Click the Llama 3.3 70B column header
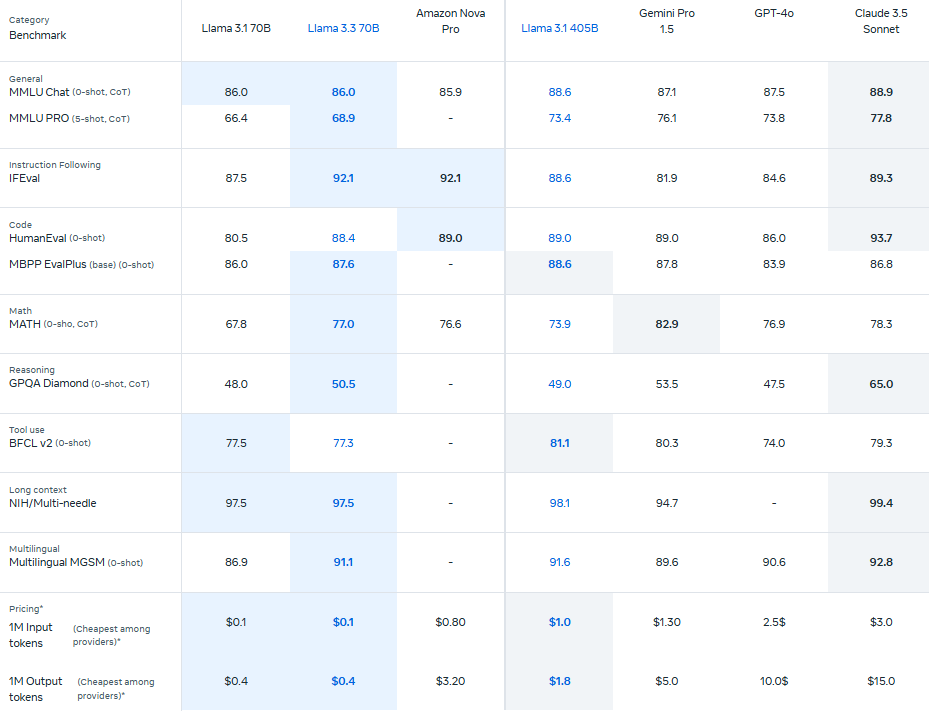 coord(343,28)
